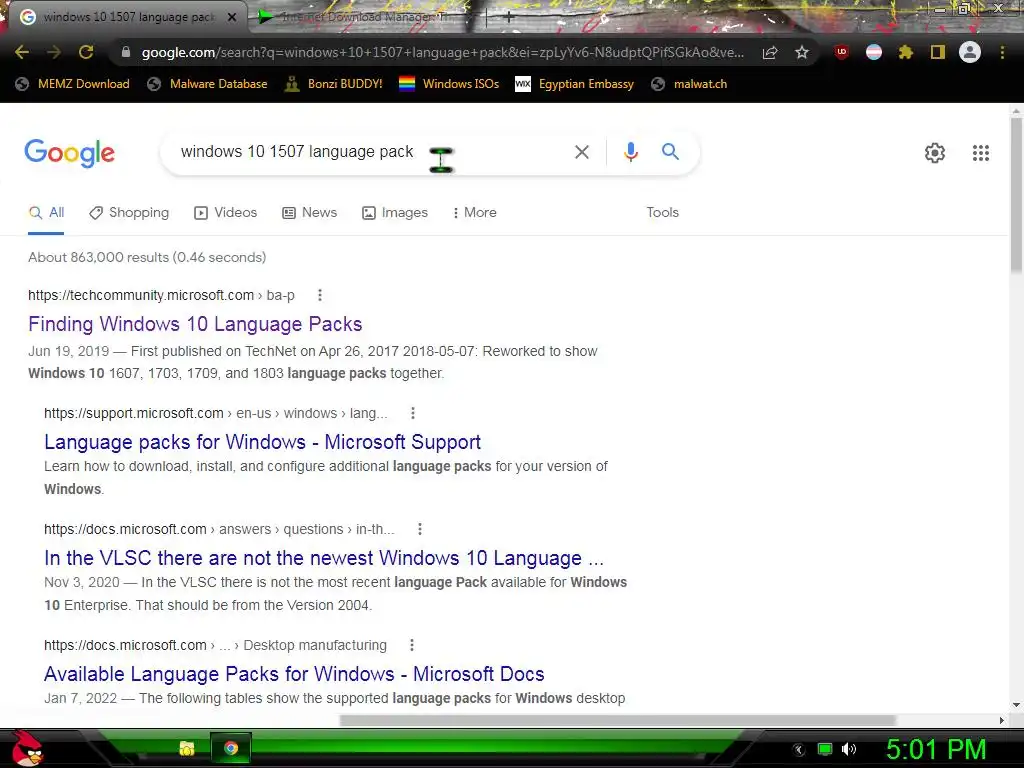Click the padlock site info icon
1024x768 pixels.
point(126,52)
